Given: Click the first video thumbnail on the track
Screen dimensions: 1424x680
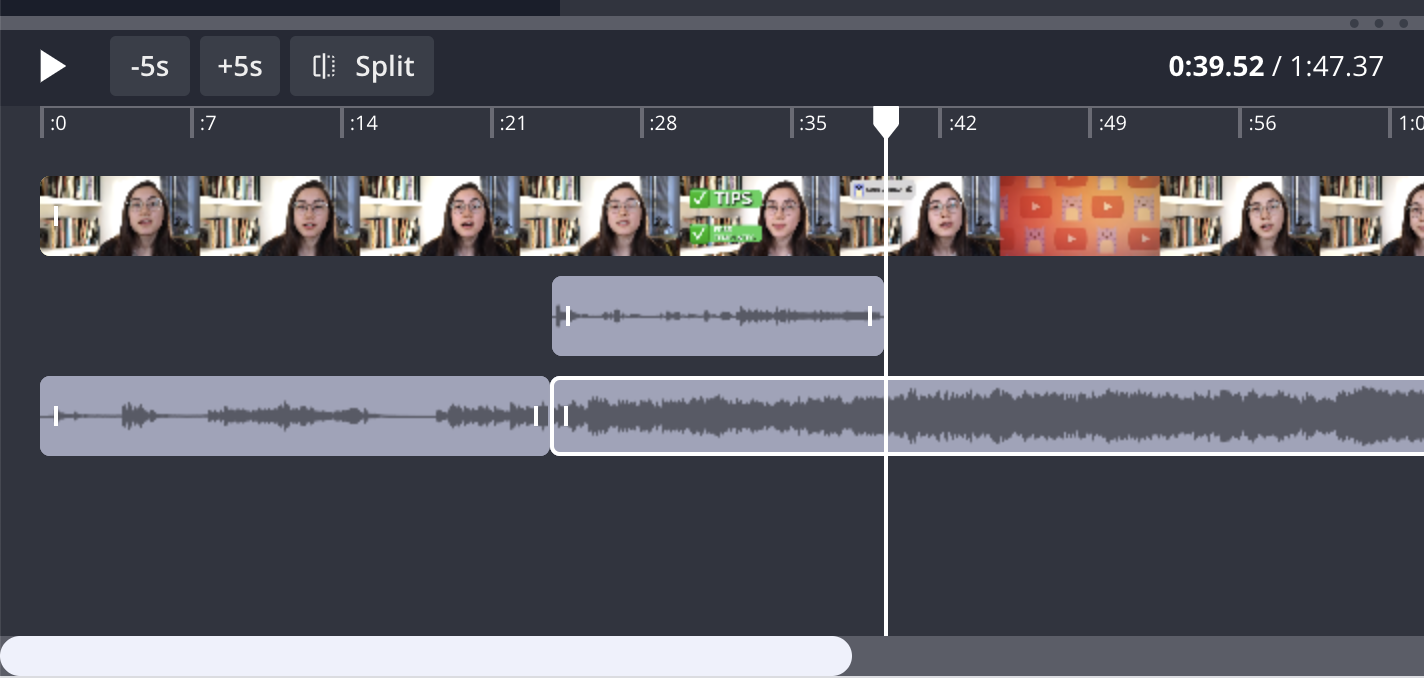Looking at the screenshot, I should point(120,216).
